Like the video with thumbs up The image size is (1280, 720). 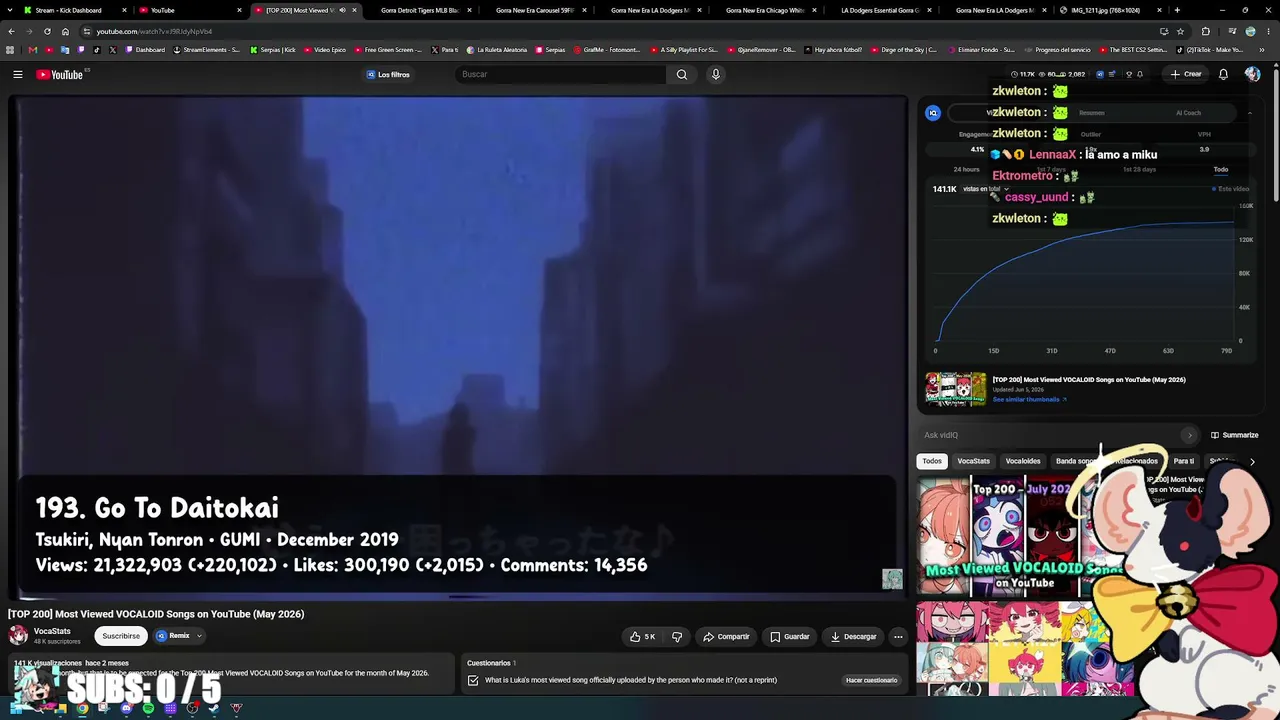[x=643, y=636]
